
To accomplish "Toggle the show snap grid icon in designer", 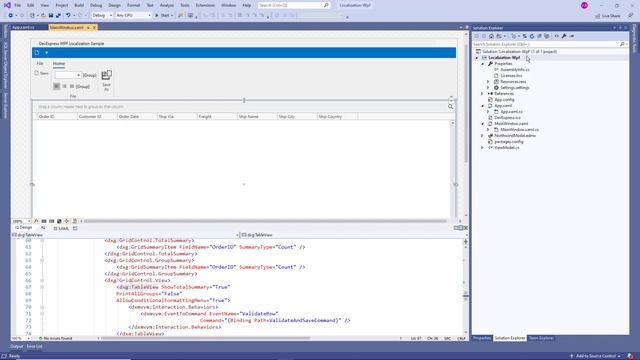I will pyautogui.click(x=44, y=221).
